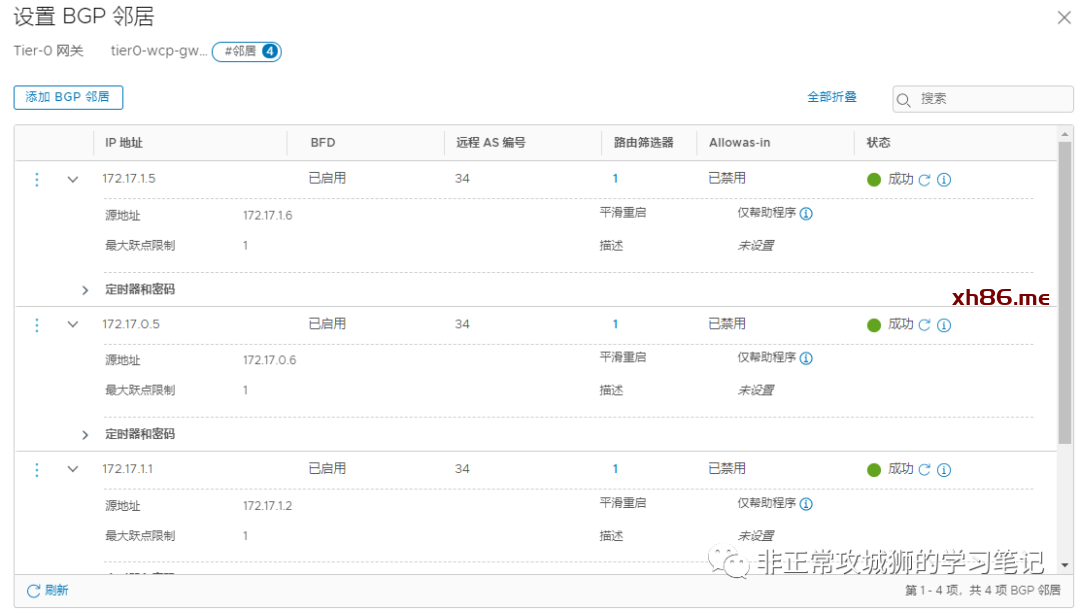
Task: Collapse the 172.17.0.5 neighbor row
Action: tap(72, 325)
